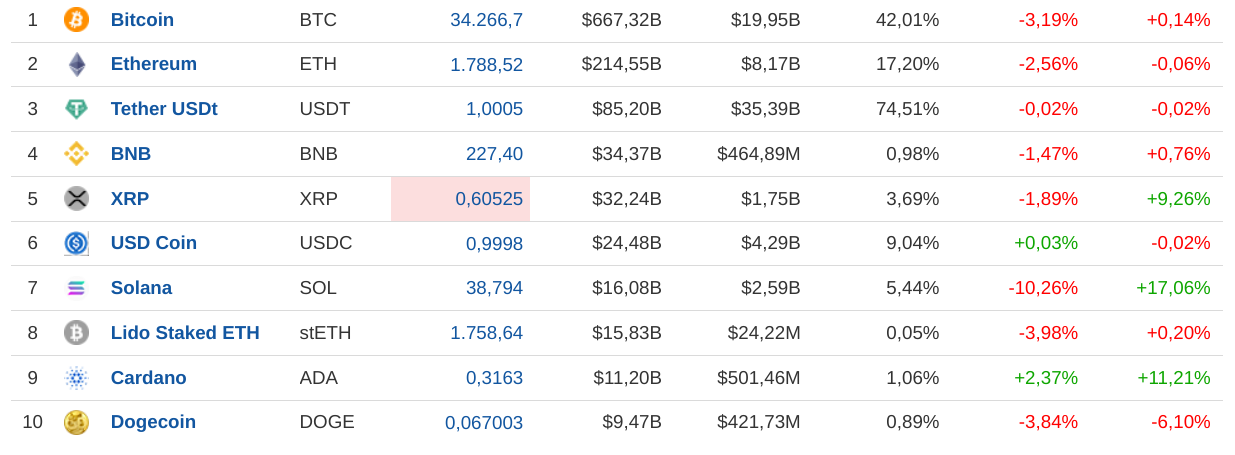The image size is (1235, 455).
Task: Click the gray Lido Staked ETH icon
Action: (76, 333)
